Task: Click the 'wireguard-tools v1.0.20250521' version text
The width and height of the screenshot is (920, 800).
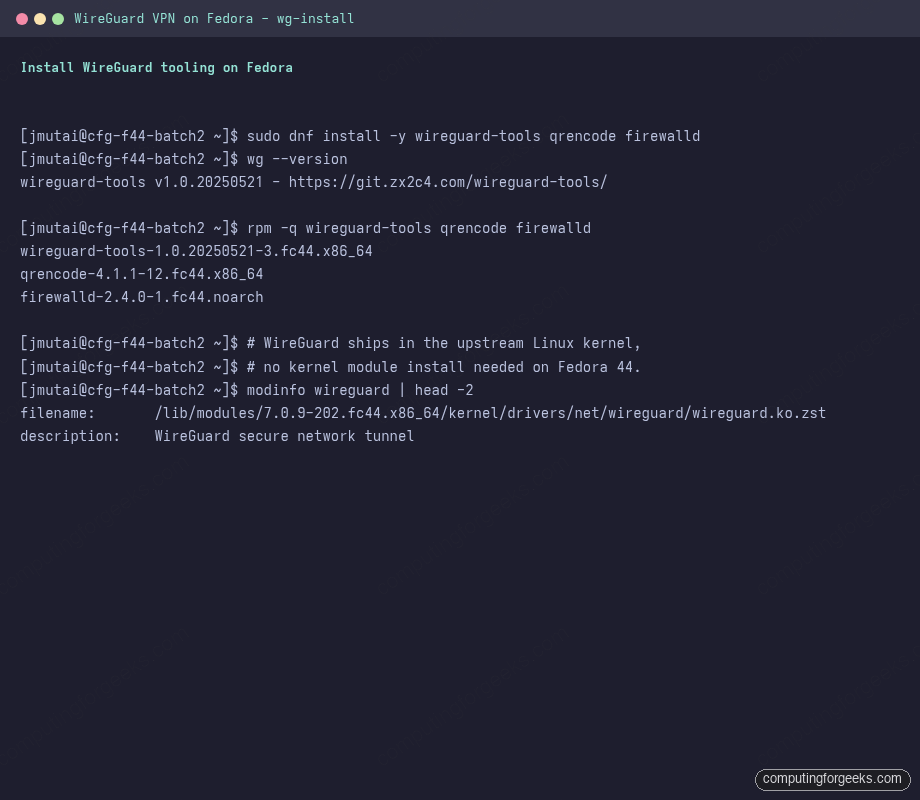Action: (141, 182)
